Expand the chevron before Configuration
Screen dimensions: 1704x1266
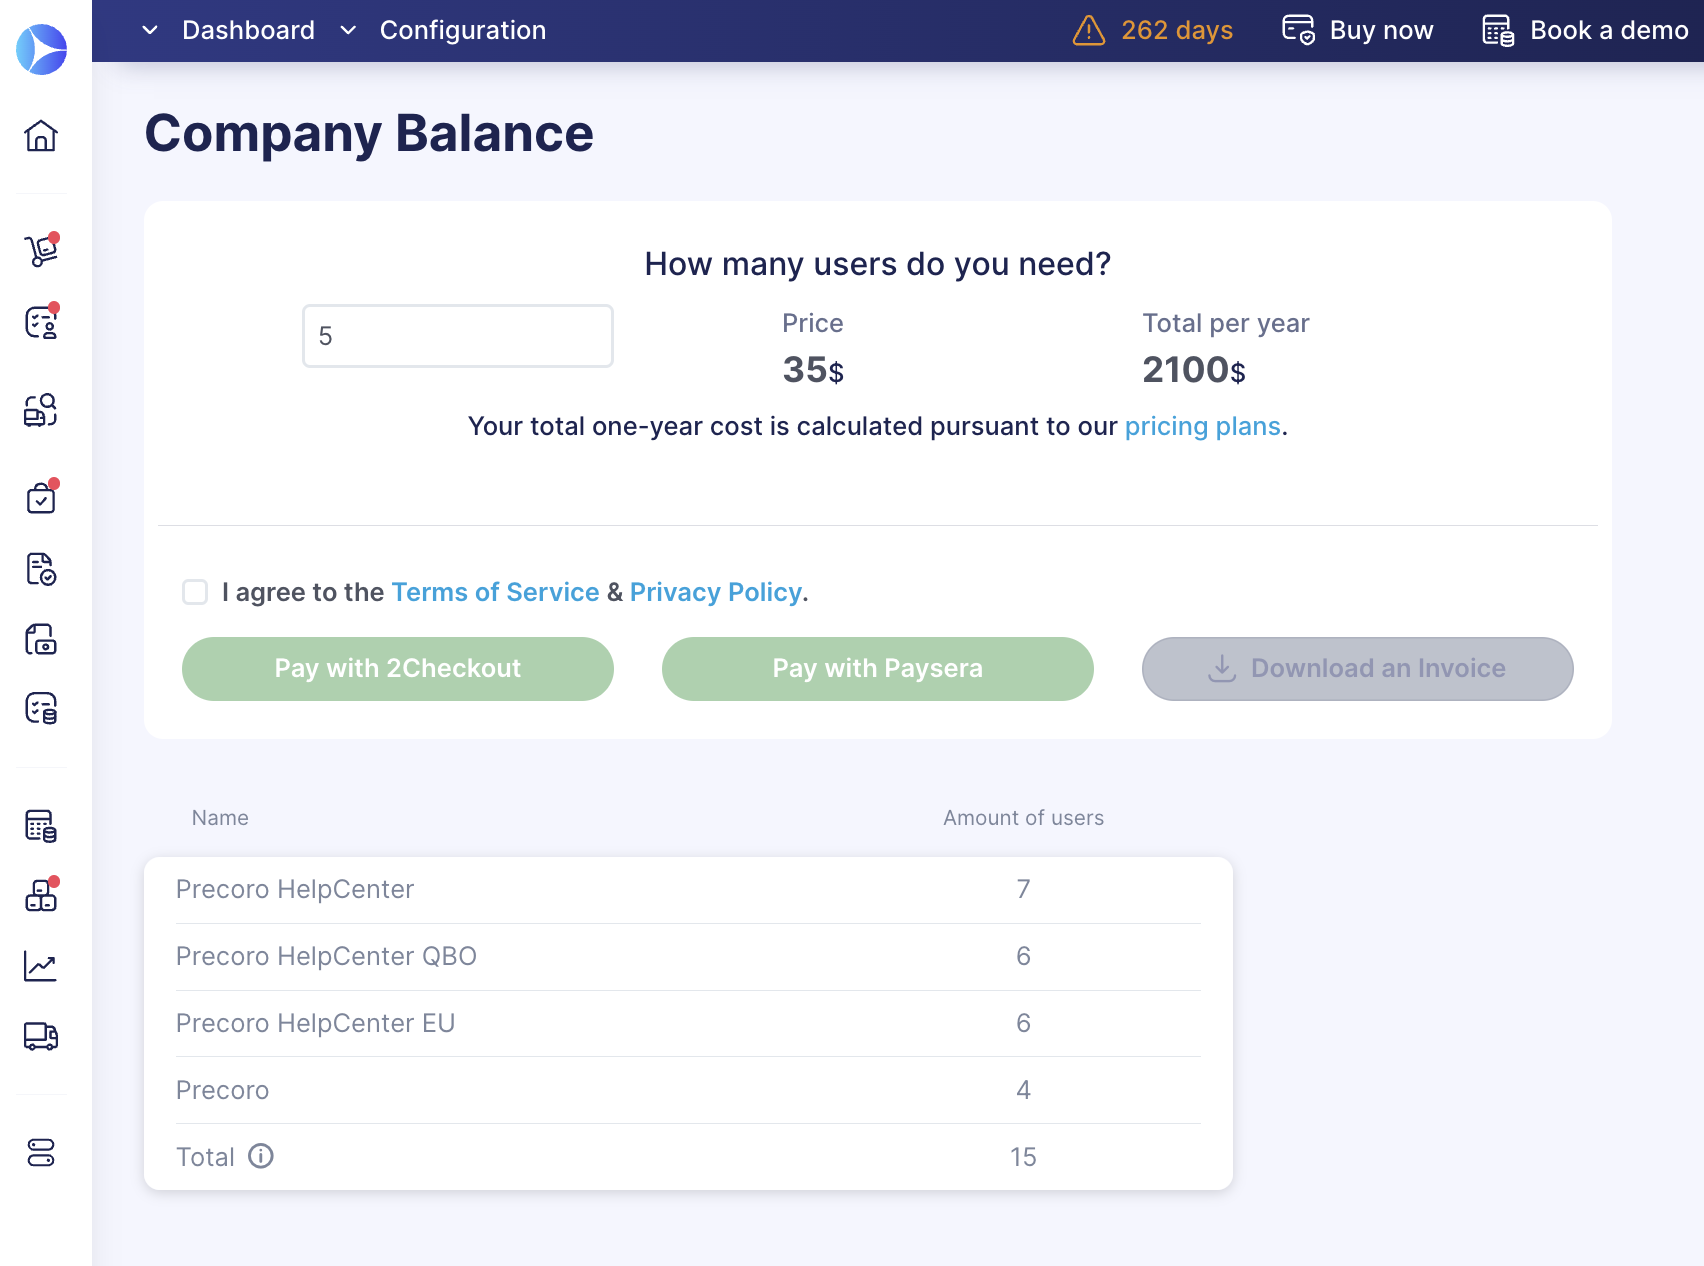click(x=348, y=30)
